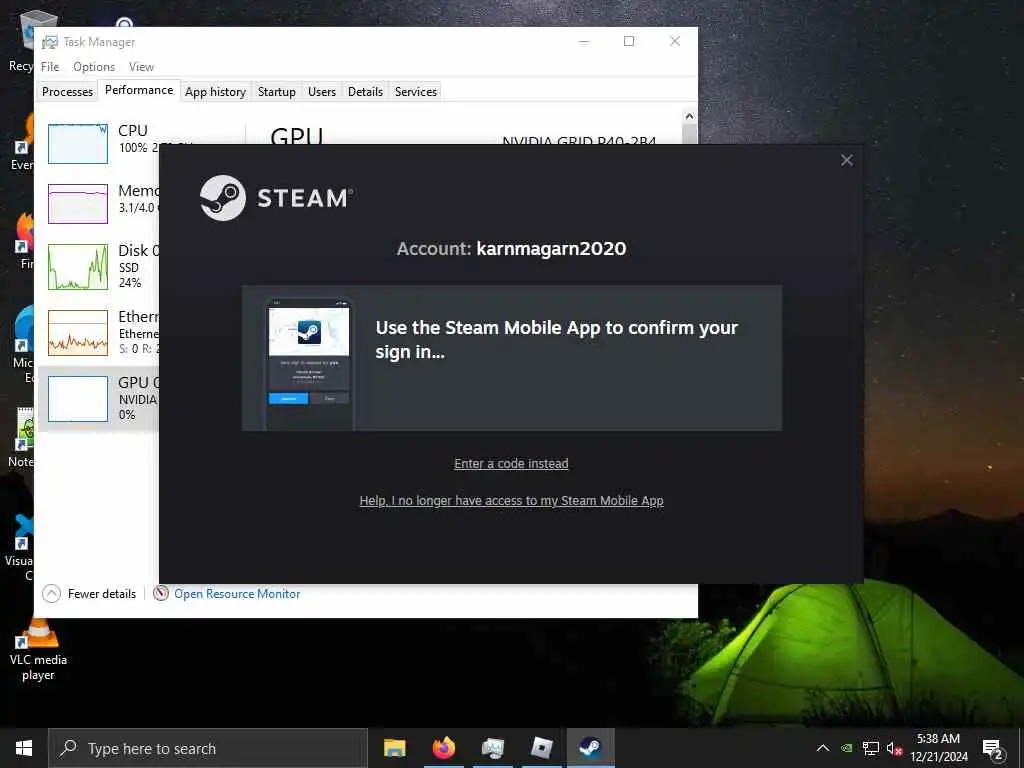Select Performance tab in Task Manager
Image resolution: width=1024 pixels, height=768 pixels.
coord(139,90)
